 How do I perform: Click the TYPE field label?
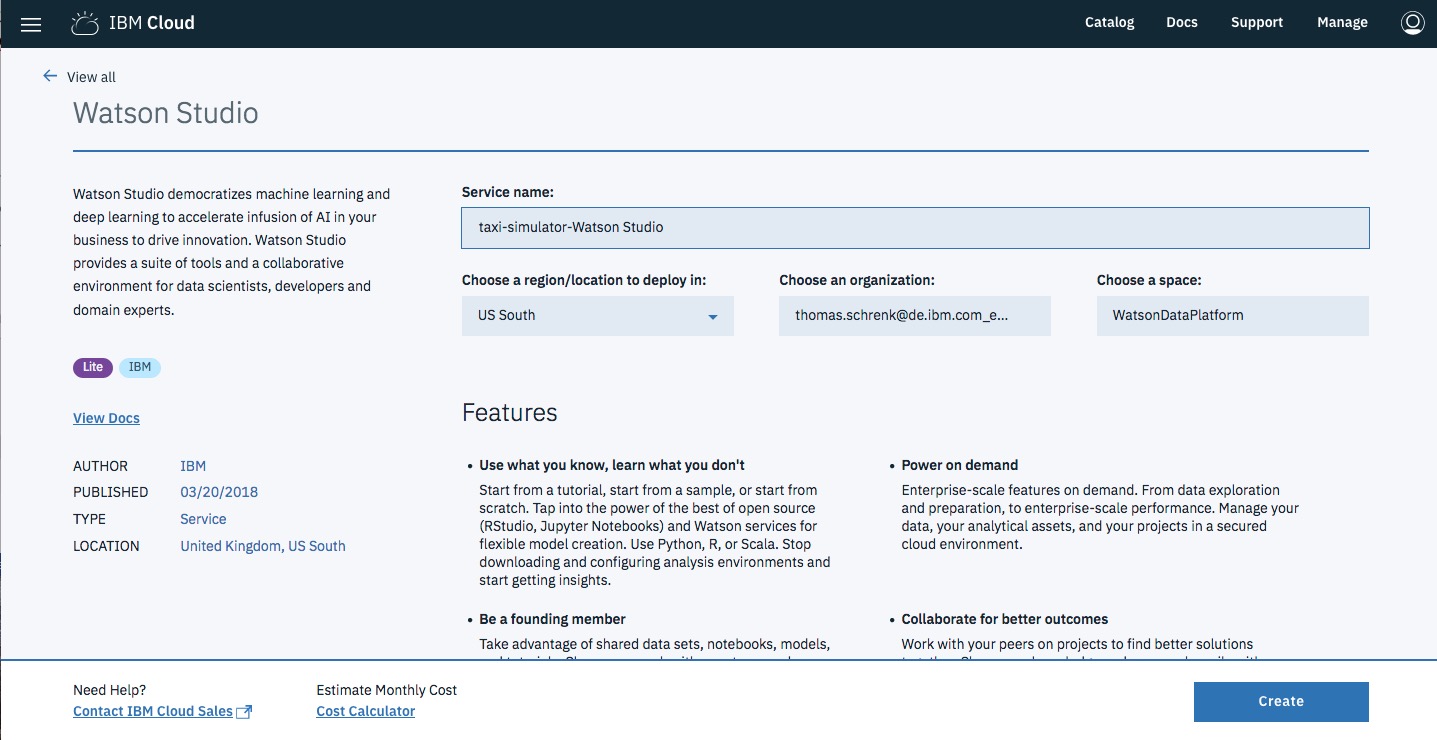click(89, 519)
